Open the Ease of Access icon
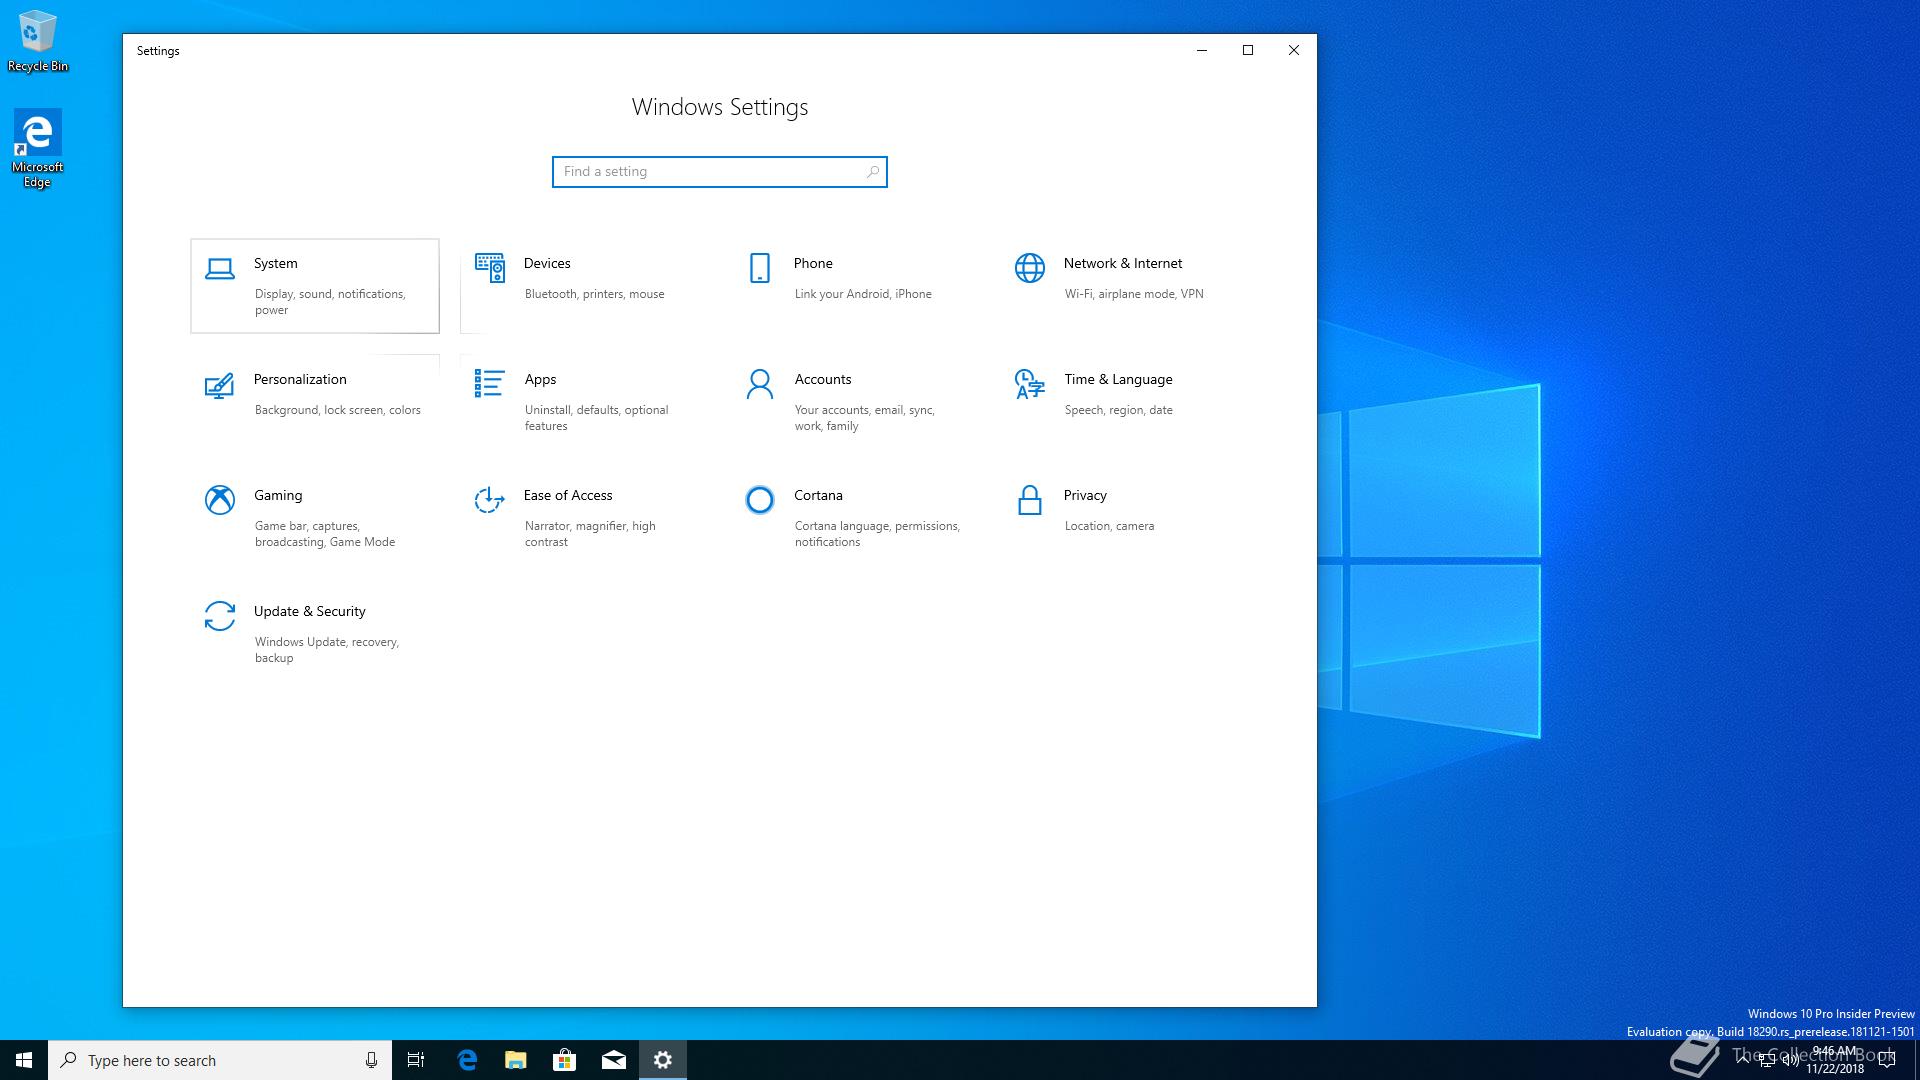This screenshot has width=1920, height=1080. point(490,500)
